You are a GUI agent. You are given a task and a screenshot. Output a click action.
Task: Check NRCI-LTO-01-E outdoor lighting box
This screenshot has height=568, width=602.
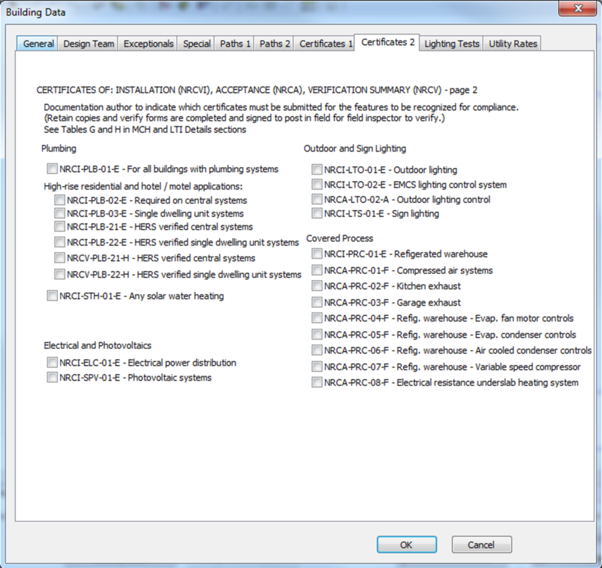click(x=317, y=170)
